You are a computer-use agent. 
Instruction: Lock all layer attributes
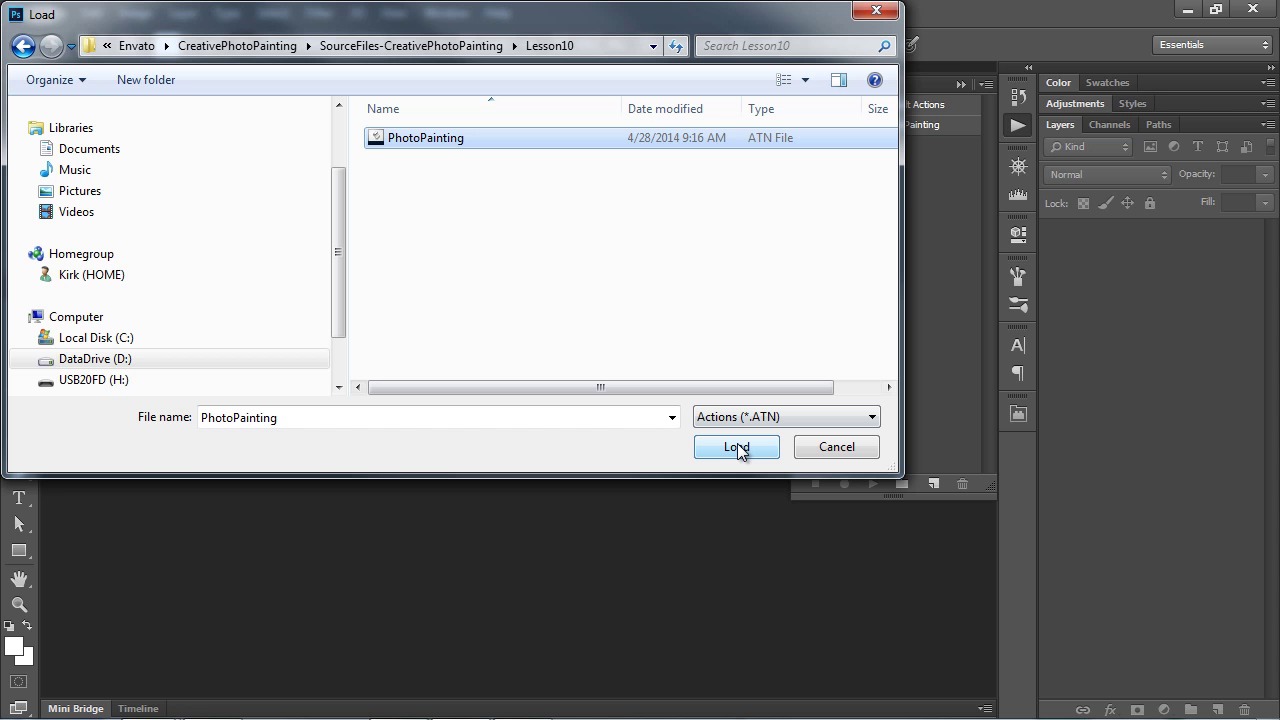(1150, 203)
